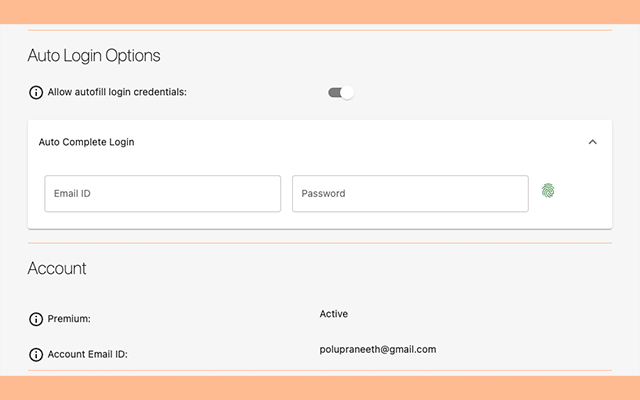Screen dimensions: 640x400
Task: Click the Auto Complete Login panel title
Action: pyautogui.click(x=86, y=142)
